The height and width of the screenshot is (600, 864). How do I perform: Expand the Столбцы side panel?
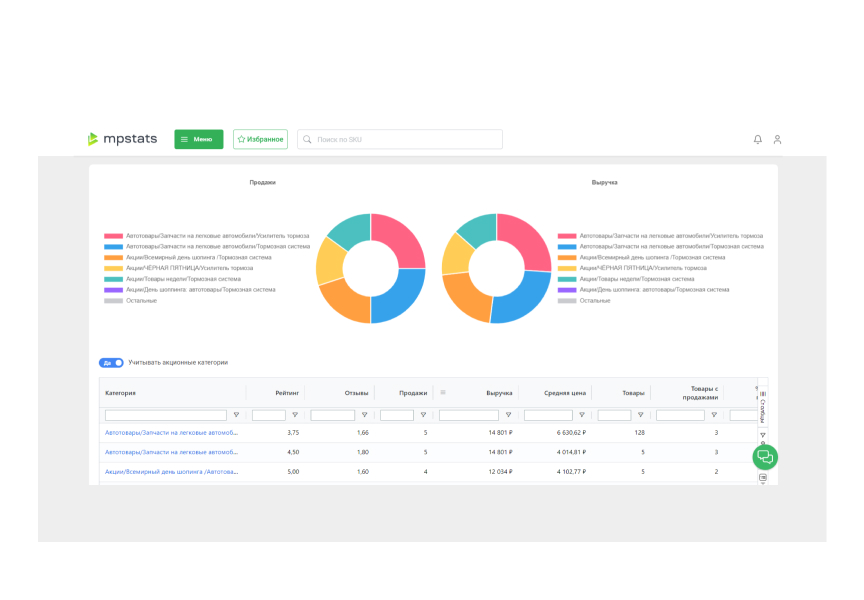click(763, 407)
